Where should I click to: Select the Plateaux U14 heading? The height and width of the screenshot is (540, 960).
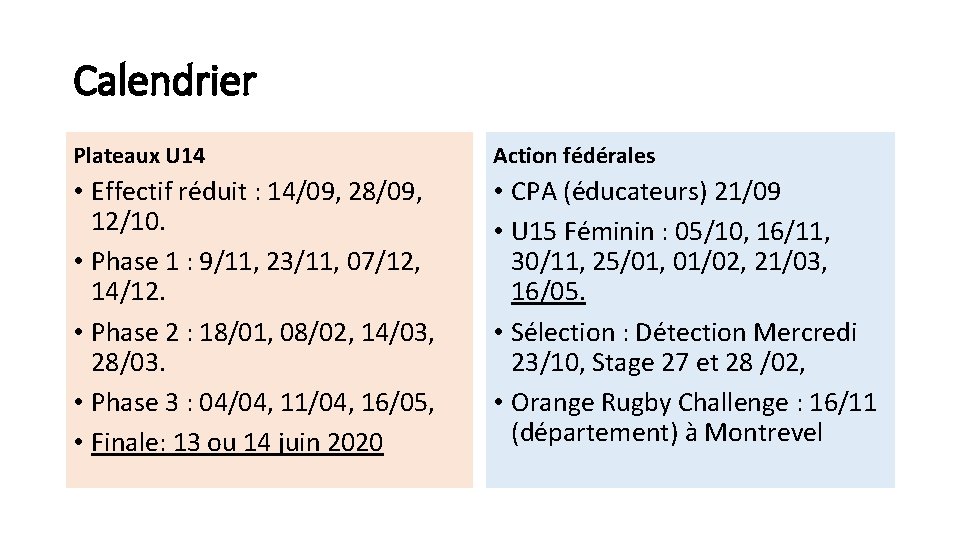(140, 156)
